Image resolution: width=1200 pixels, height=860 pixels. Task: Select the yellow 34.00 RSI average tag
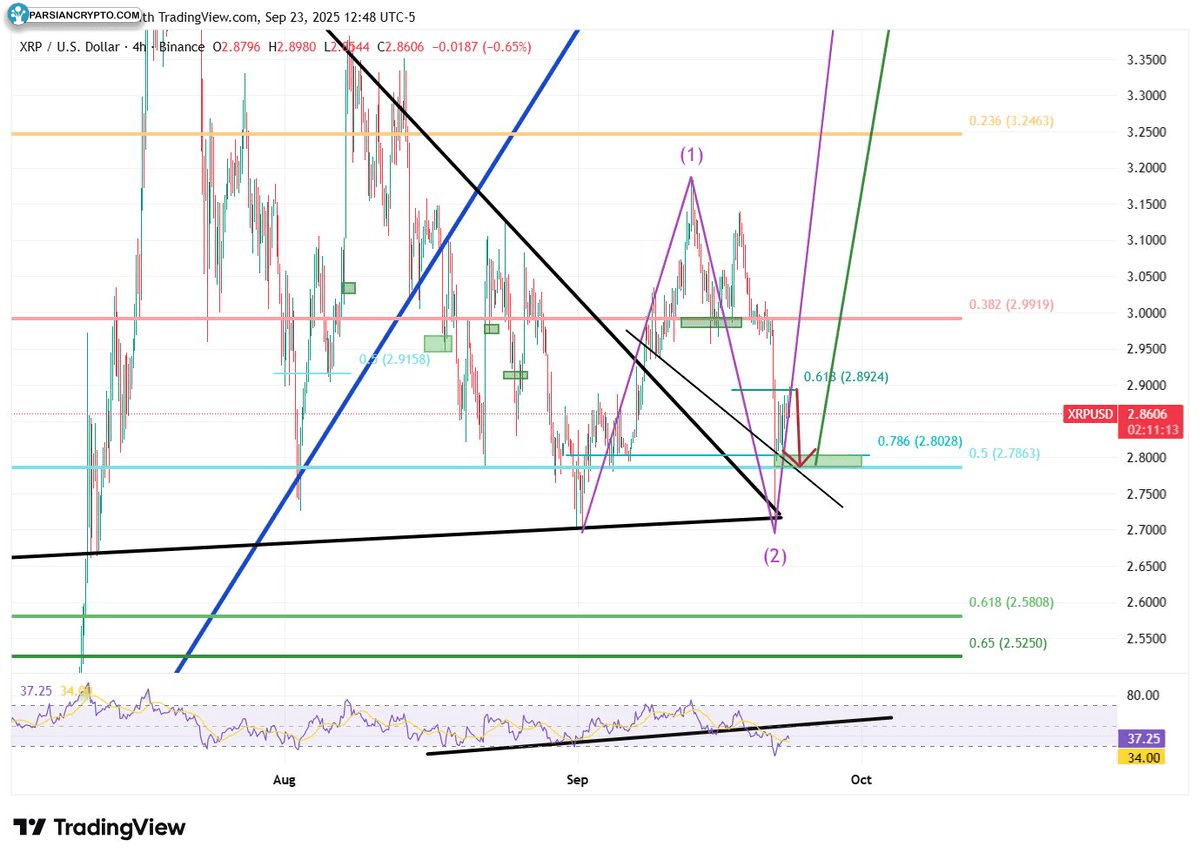point(1140,757)
